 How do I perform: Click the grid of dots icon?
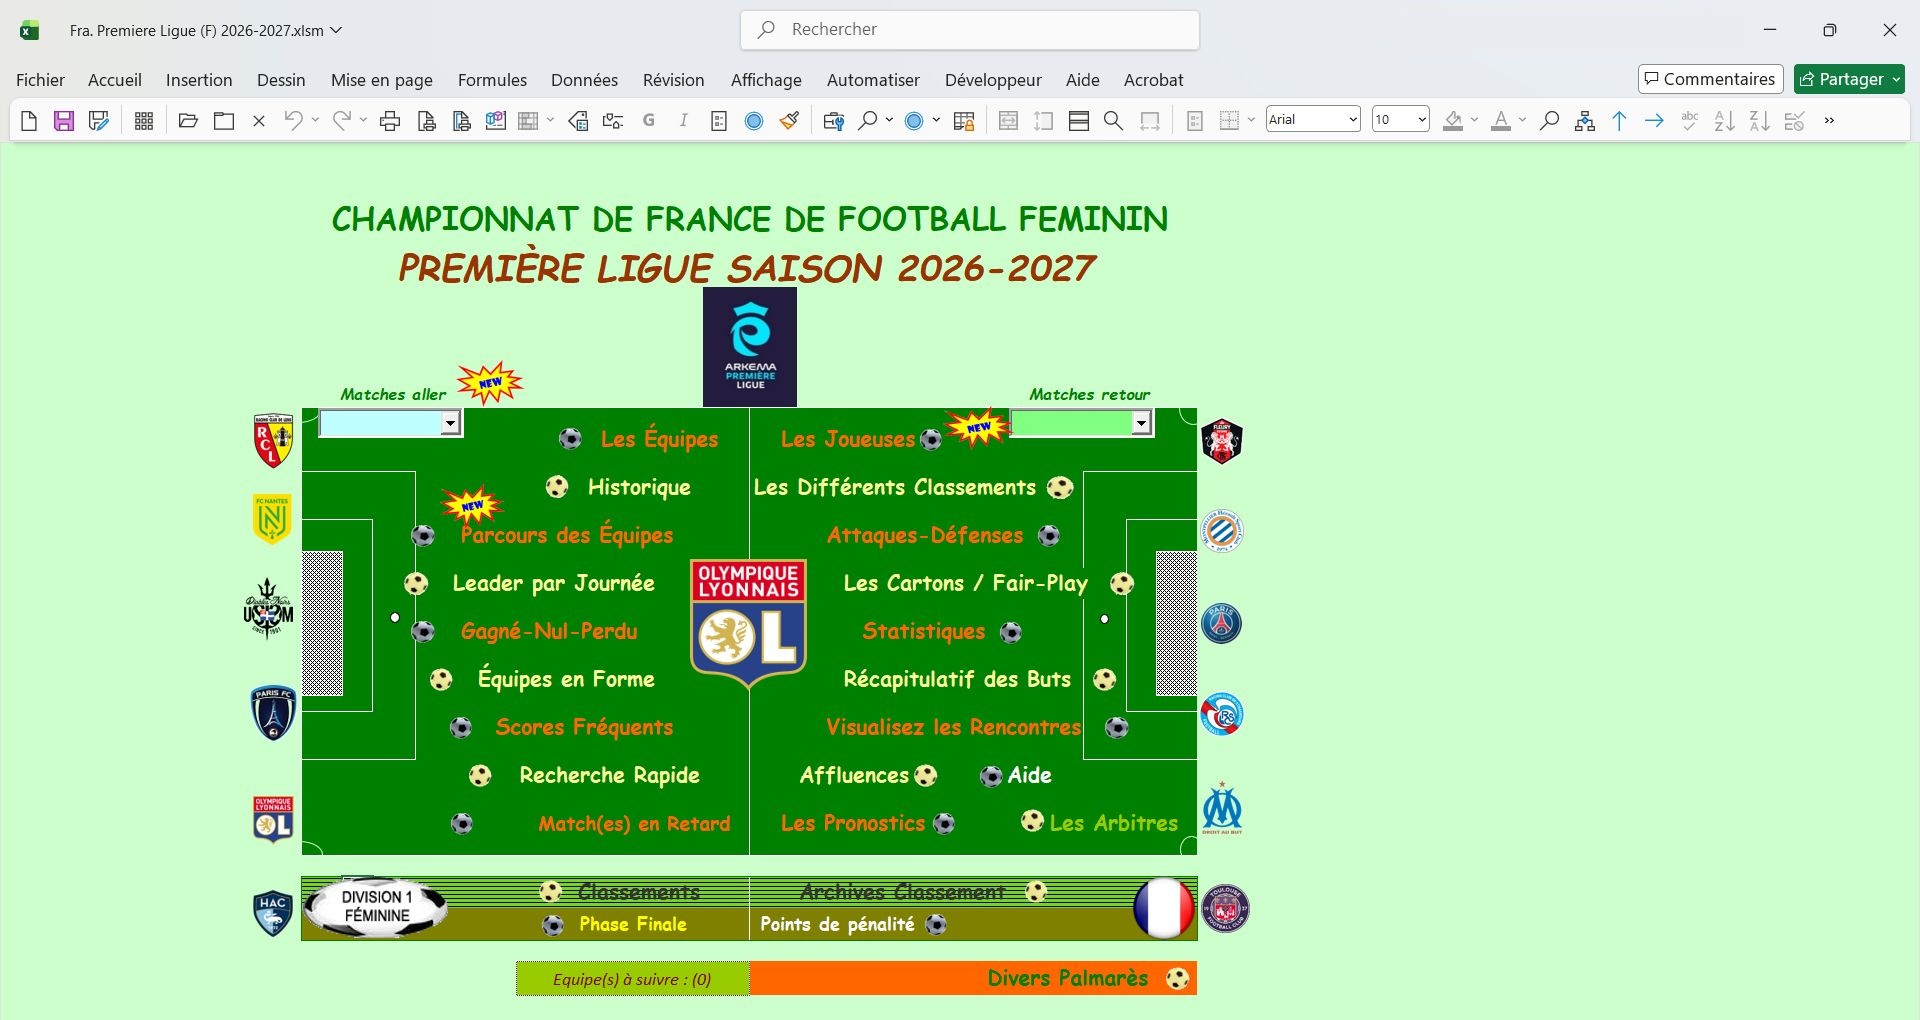coord(144,121)
